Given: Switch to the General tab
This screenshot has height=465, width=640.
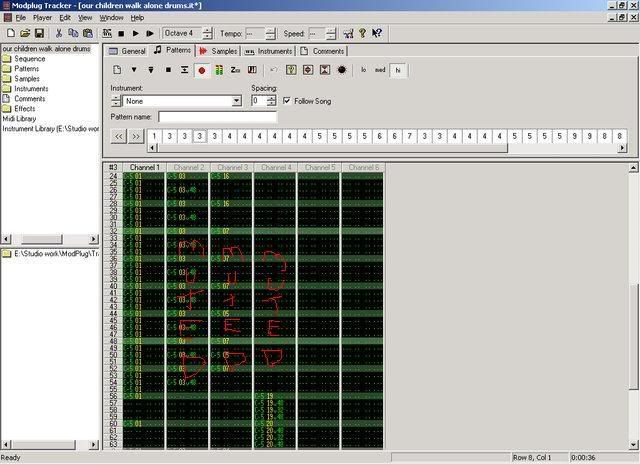Looking at the screenshot, I should (127, 51).
